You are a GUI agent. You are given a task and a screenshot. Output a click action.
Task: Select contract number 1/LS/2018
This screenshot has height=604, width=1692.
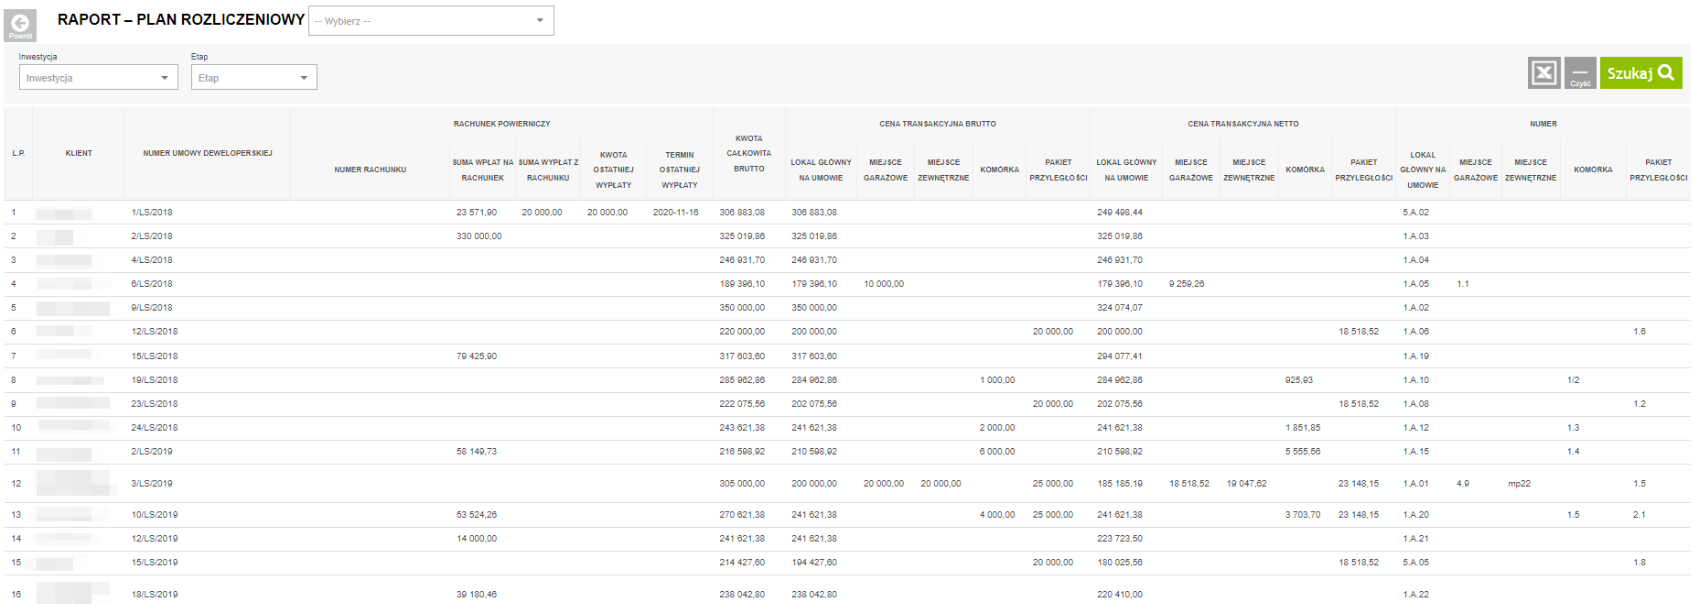[152, 212]
